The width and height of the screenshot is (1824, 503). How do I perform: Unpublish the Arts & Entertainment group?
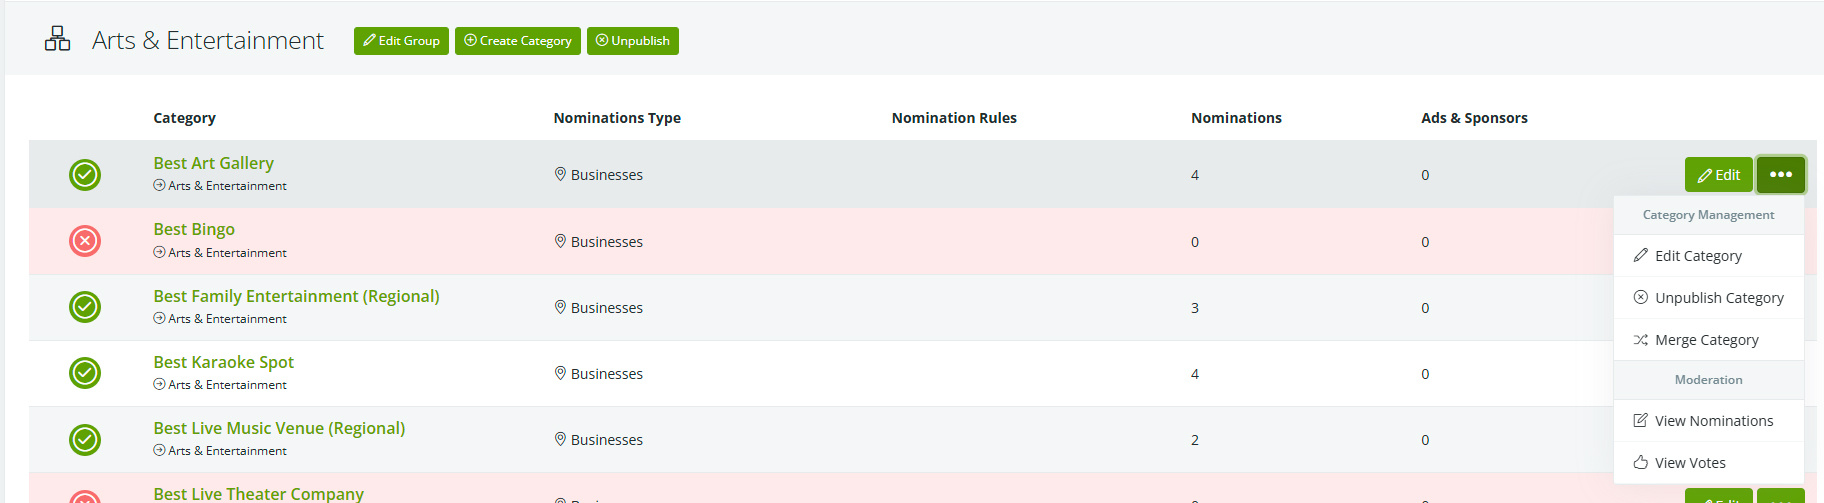(x=633, y=41)
